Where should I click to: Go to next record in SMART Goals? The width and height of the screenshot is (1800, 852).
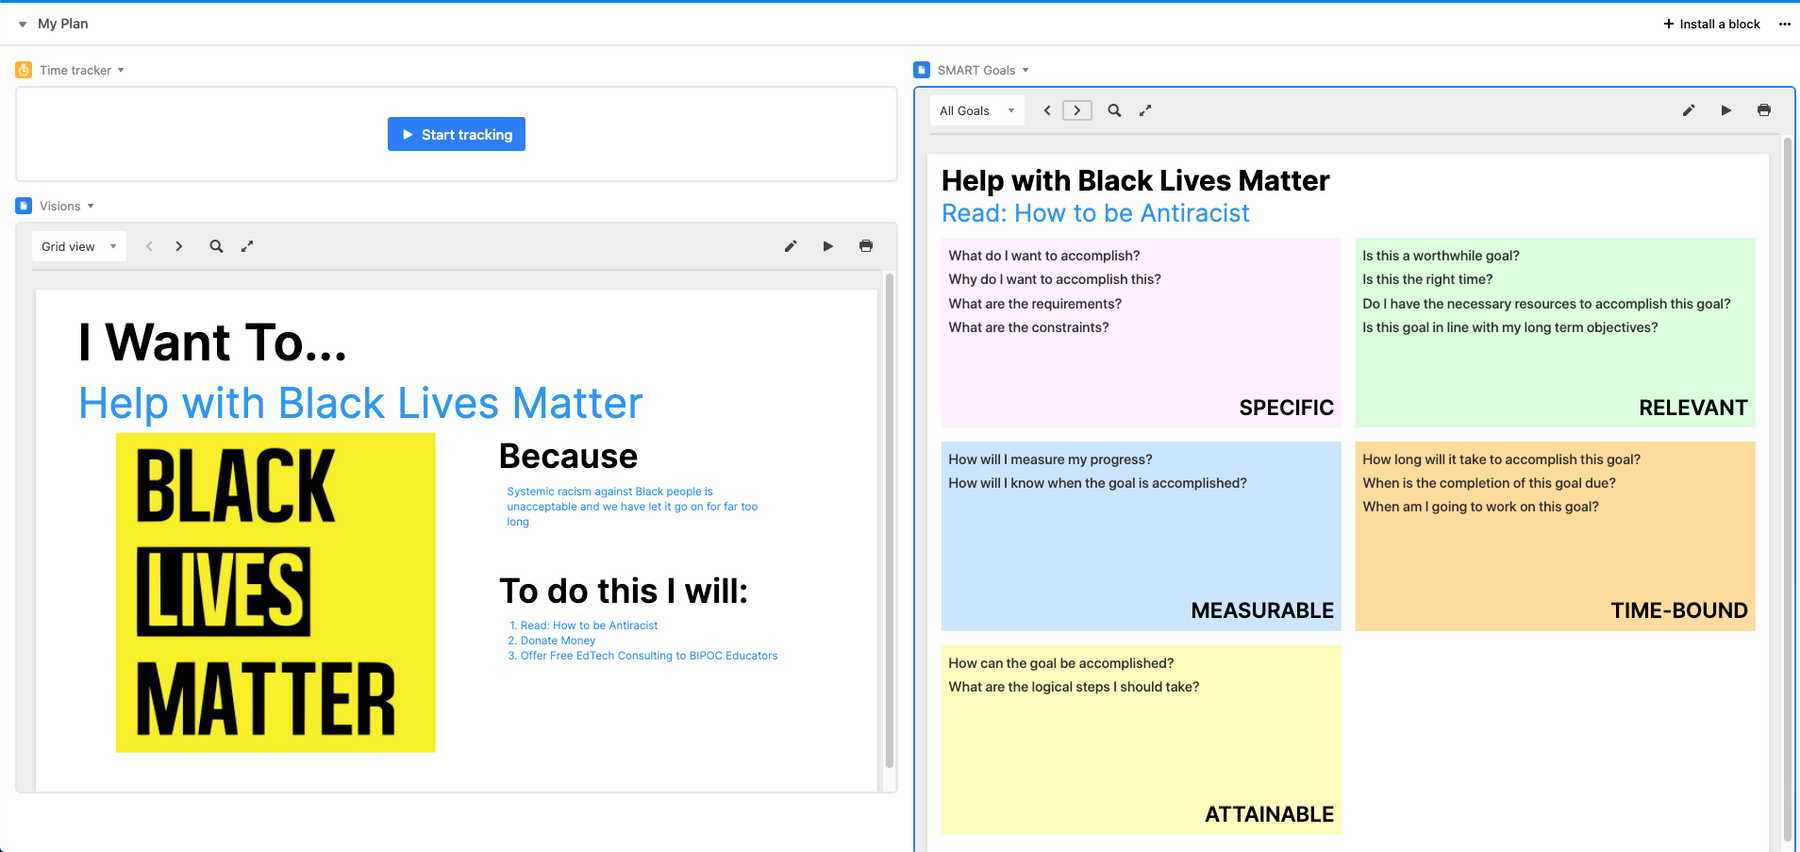click(1077, 111)
